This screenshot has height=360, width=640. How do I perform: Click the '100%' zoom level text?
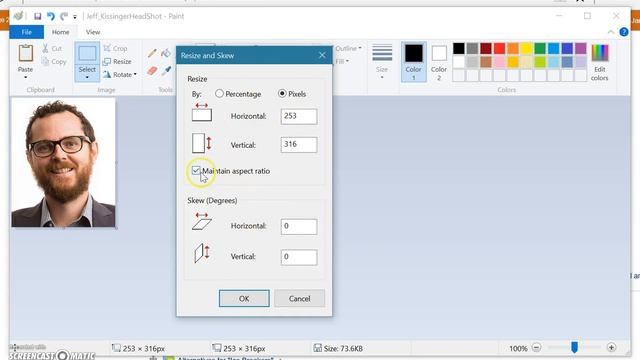click(518, 349)
